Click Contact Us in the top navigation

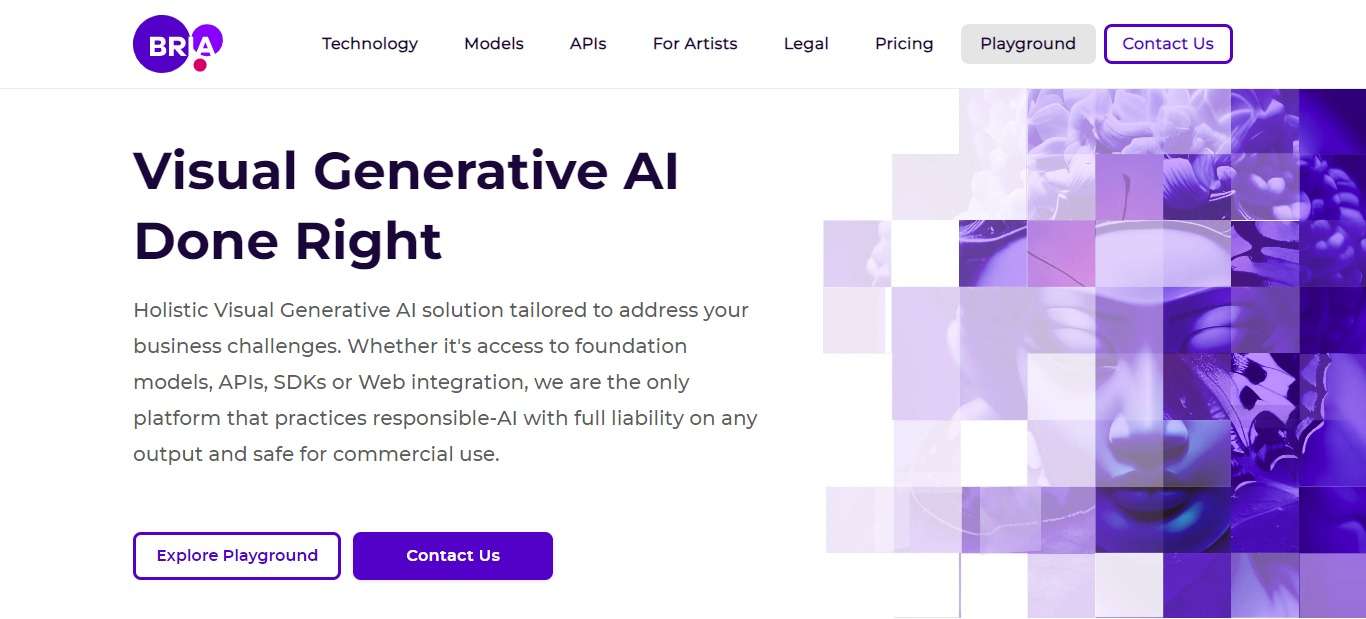coord(1167,43)
